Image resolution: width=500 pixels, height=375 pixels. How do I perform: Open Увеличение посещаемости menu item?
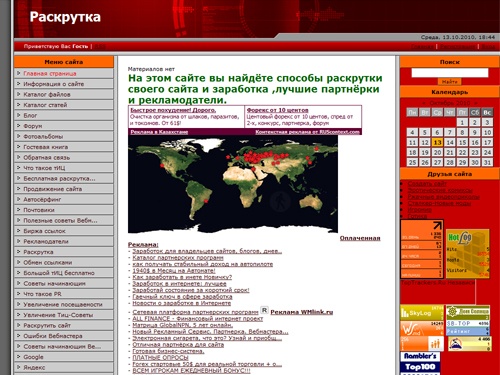64,304
